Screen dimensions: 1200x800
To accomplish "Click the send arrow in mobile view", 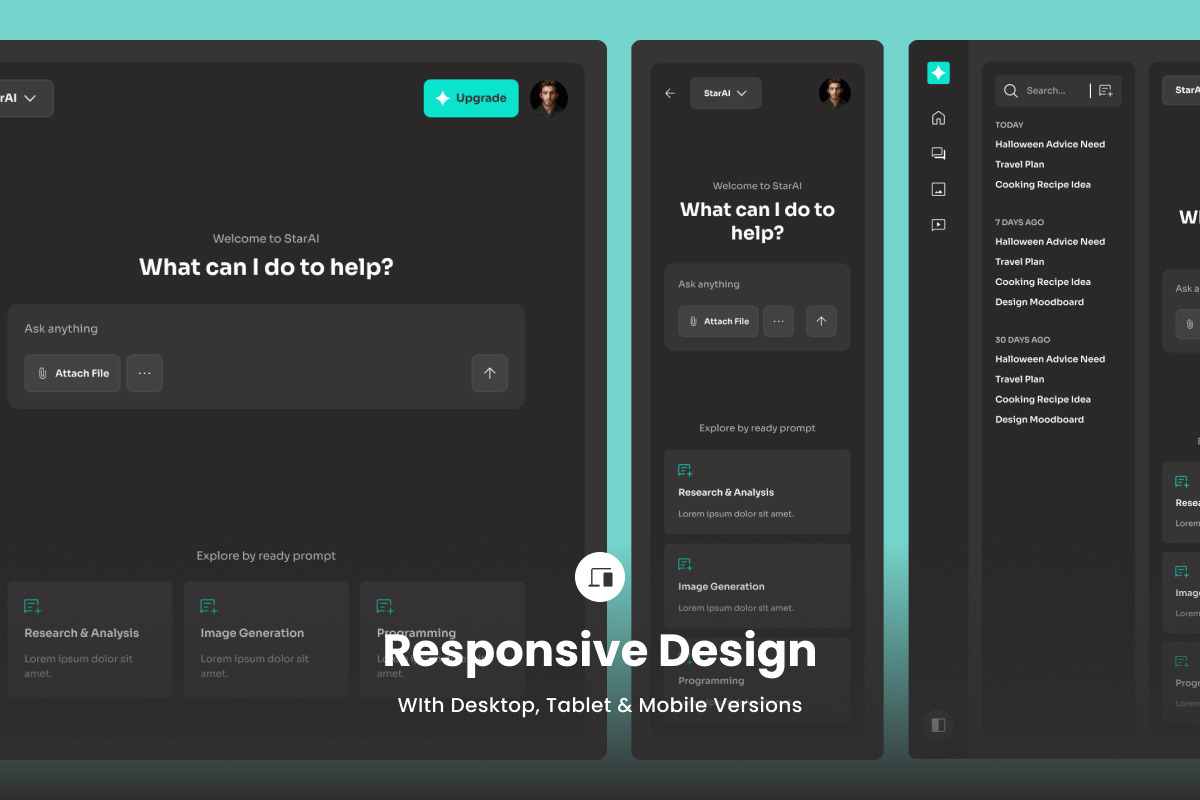I will point(821,321).
